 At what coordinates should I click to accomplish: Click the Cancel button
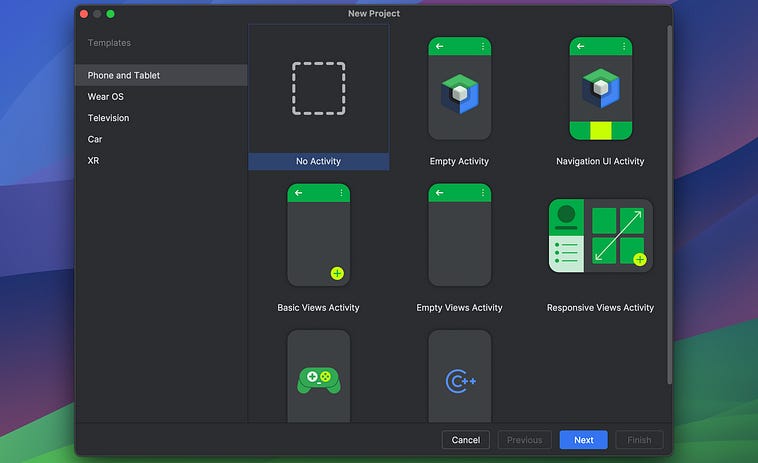click(x=466, y=440)
